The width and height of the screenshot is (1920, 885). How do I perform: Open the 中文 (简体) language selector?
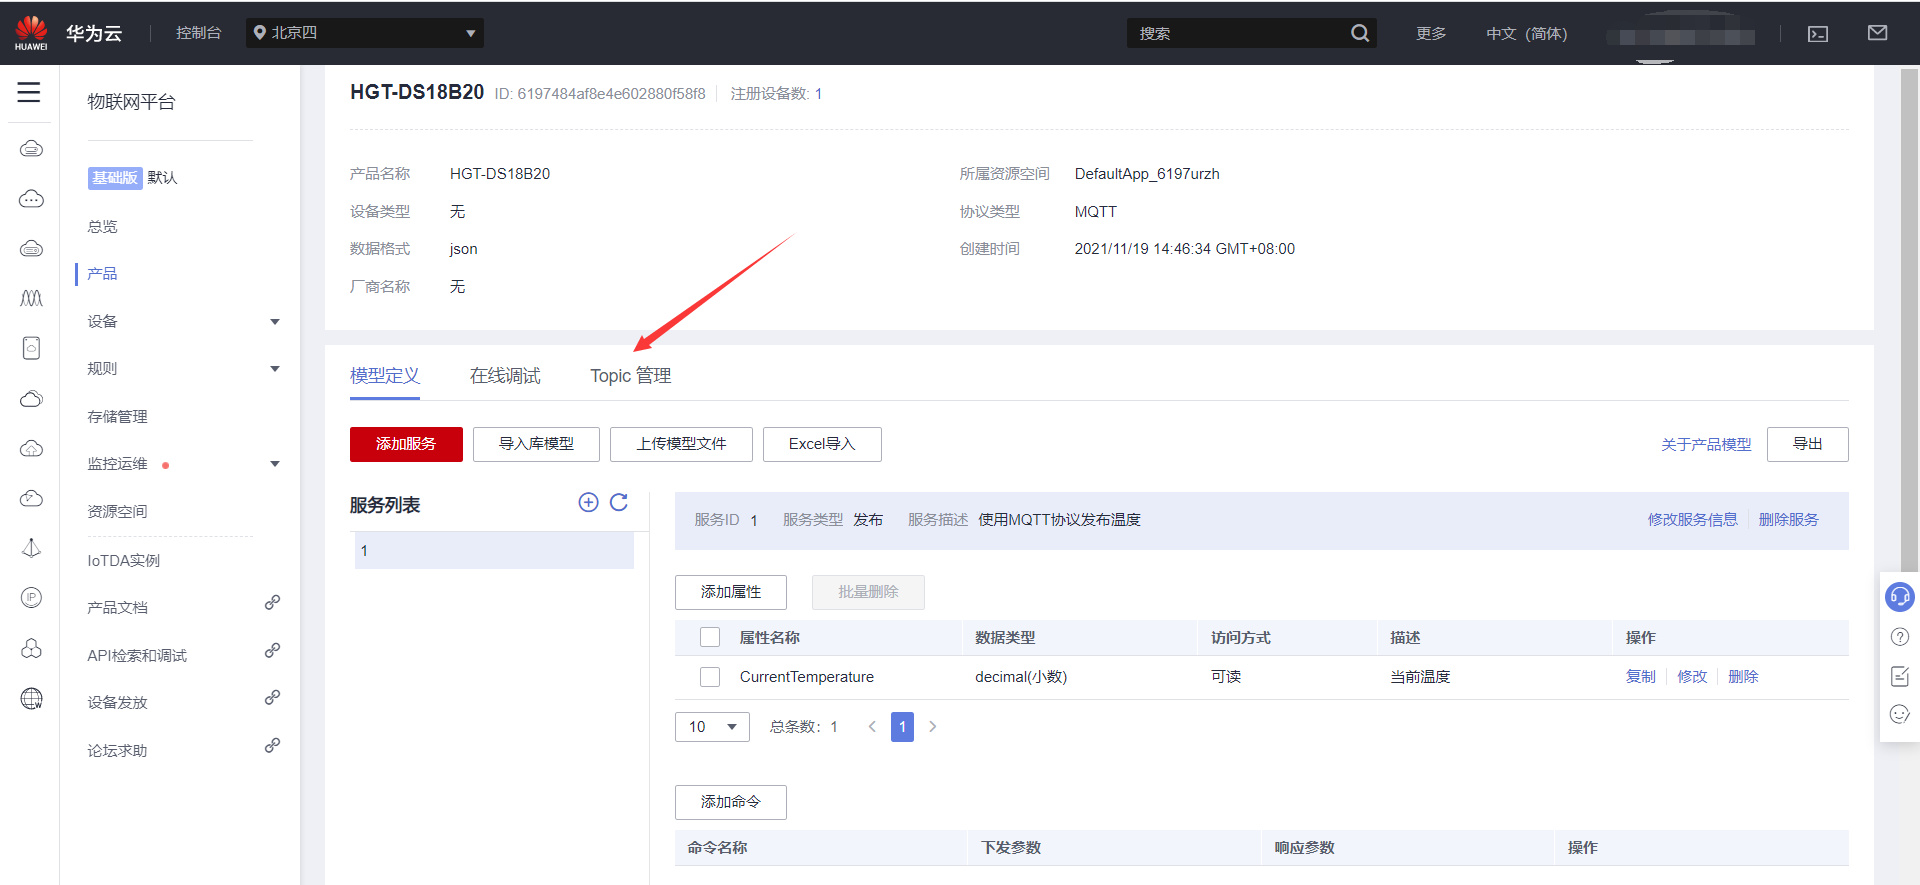tap(1526, 33)
